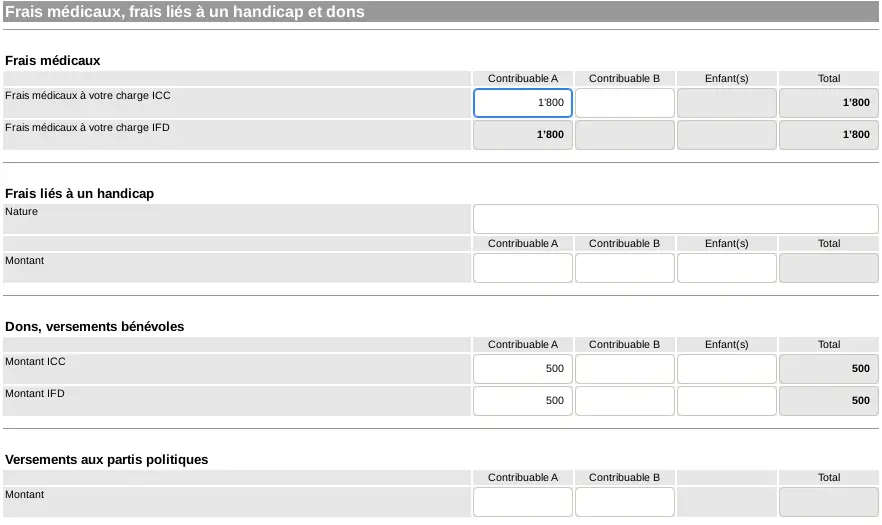Select Dons Montant ICC Enfant(s) field
The height and width of the screenshot is (525, 882).
[x=727, y=369]
